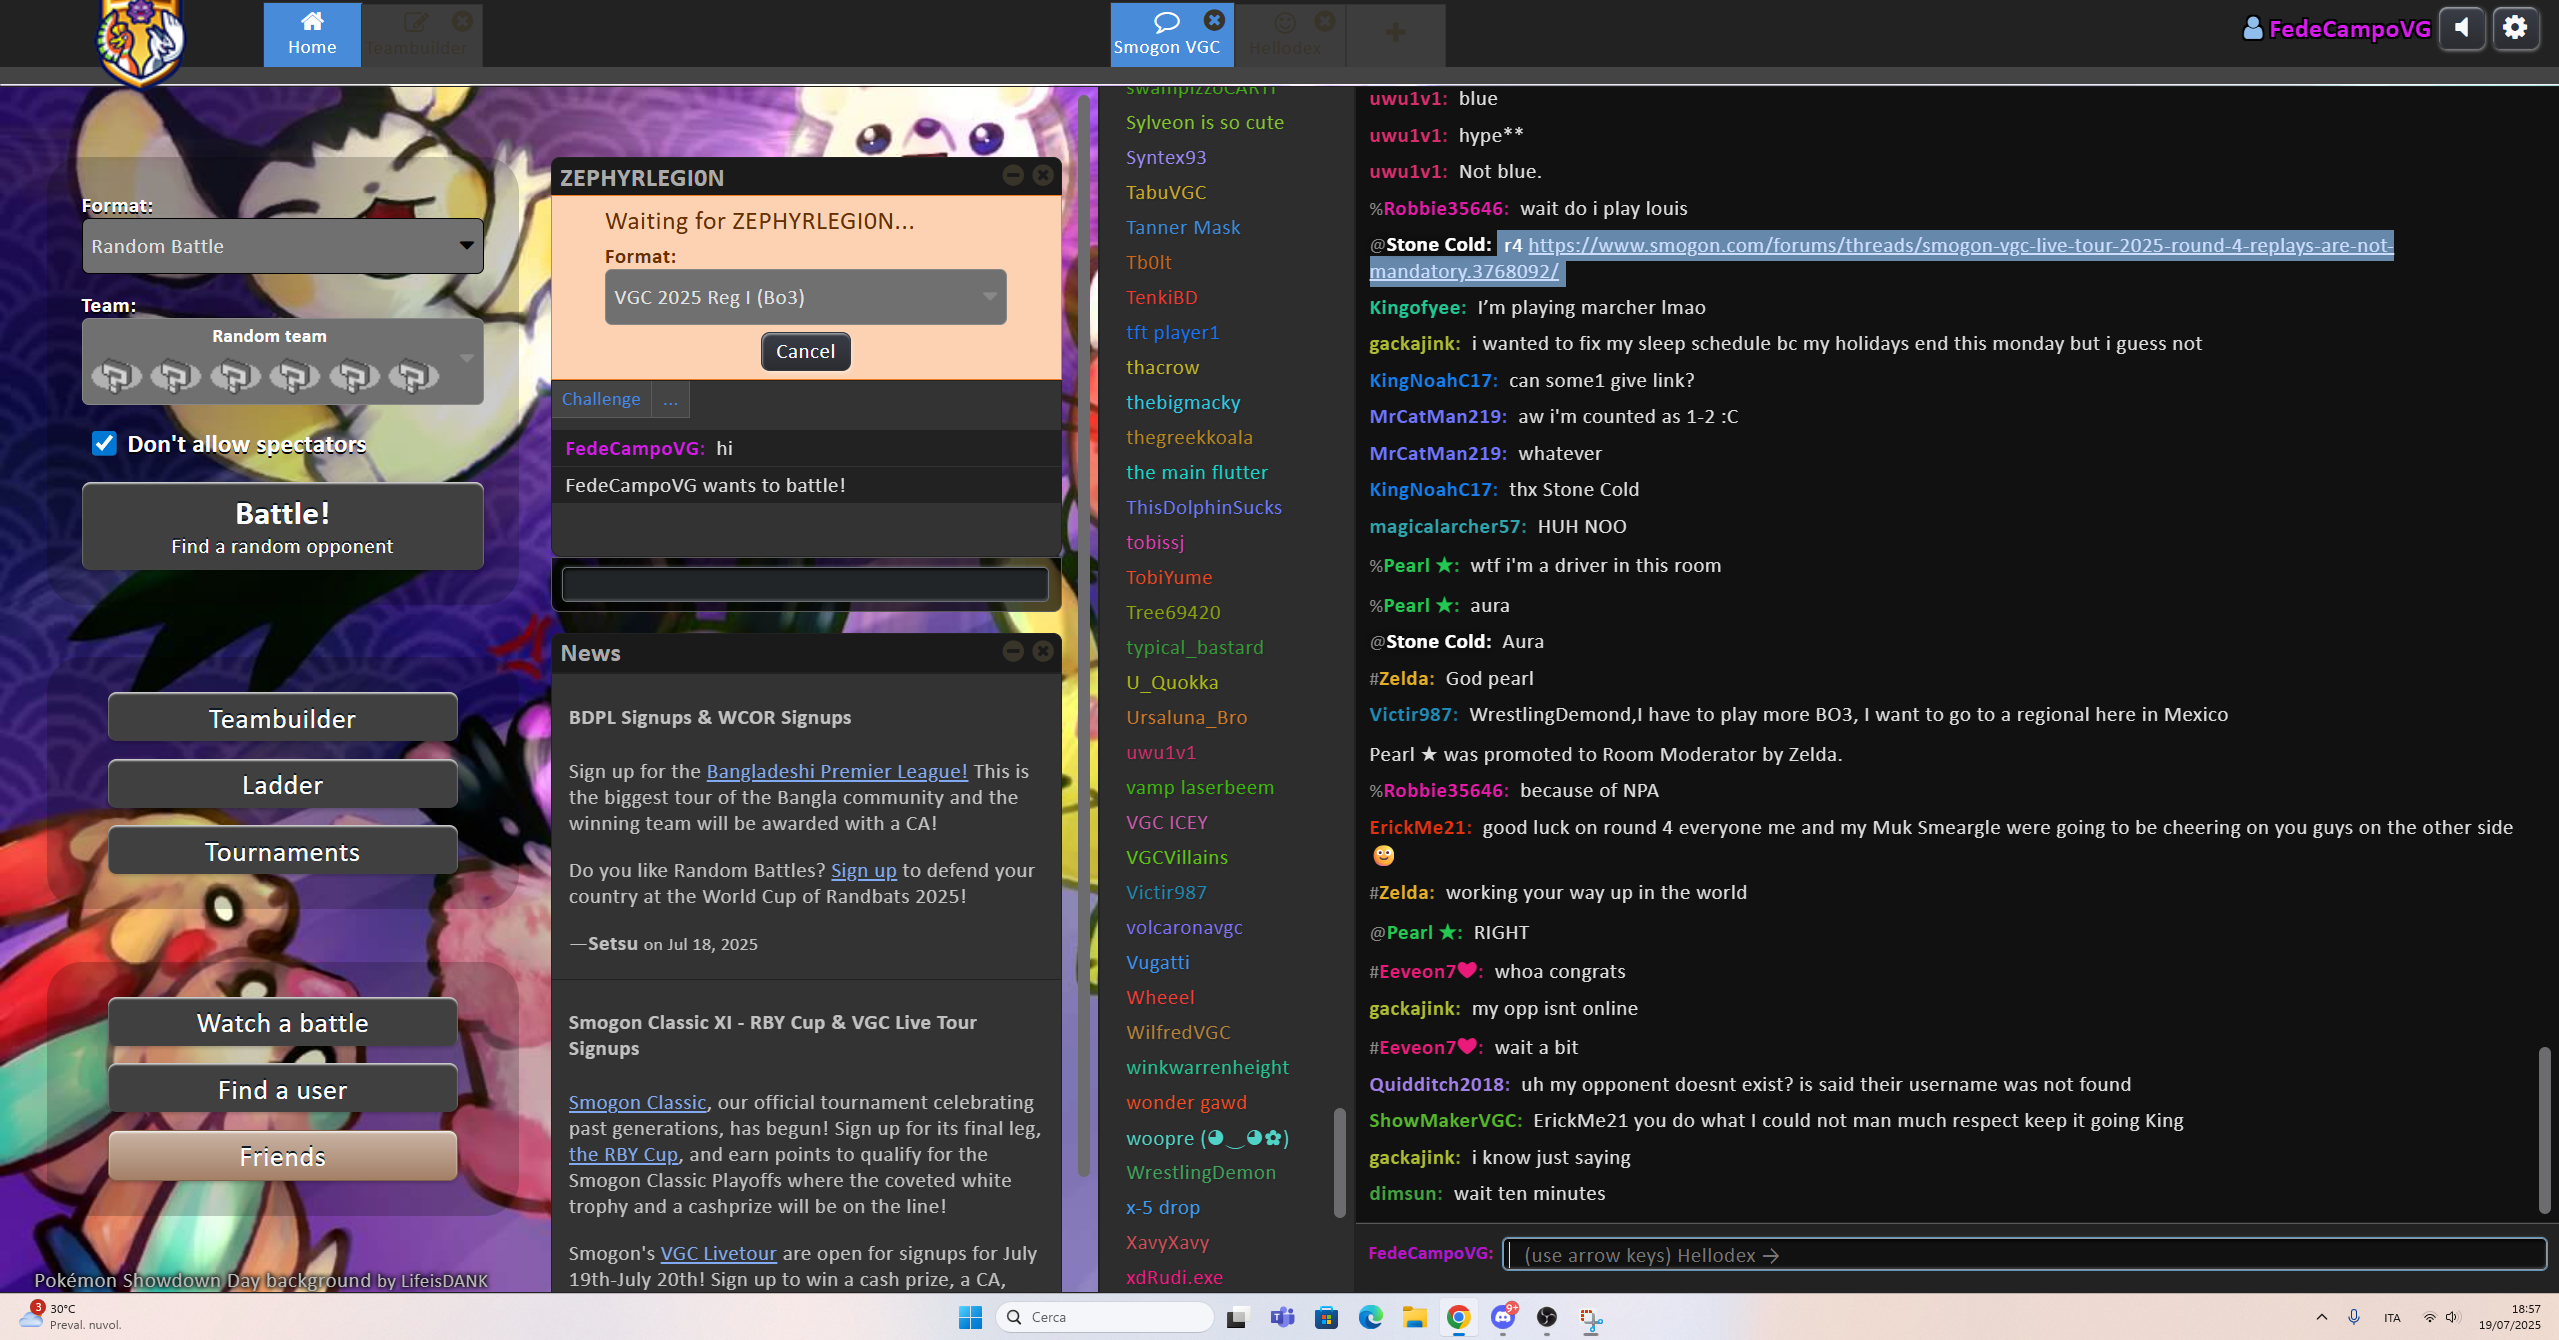2559x1340 pixels.
Task: Open VGC 2025 Reg I (Bo3) format dropdown
Action: click(x=805, y=297)
